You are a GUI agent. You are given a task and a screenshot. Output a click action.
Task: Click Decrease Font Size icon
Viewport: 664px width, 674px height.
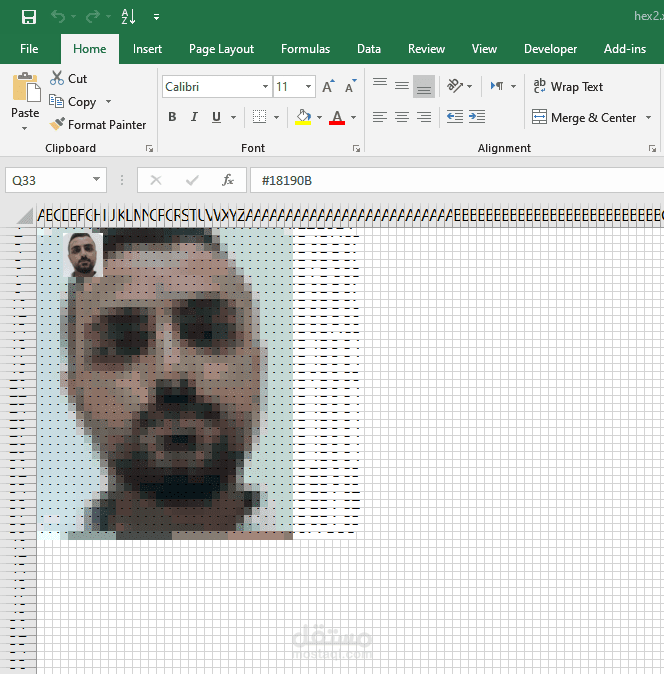click(x=351, y=86)
